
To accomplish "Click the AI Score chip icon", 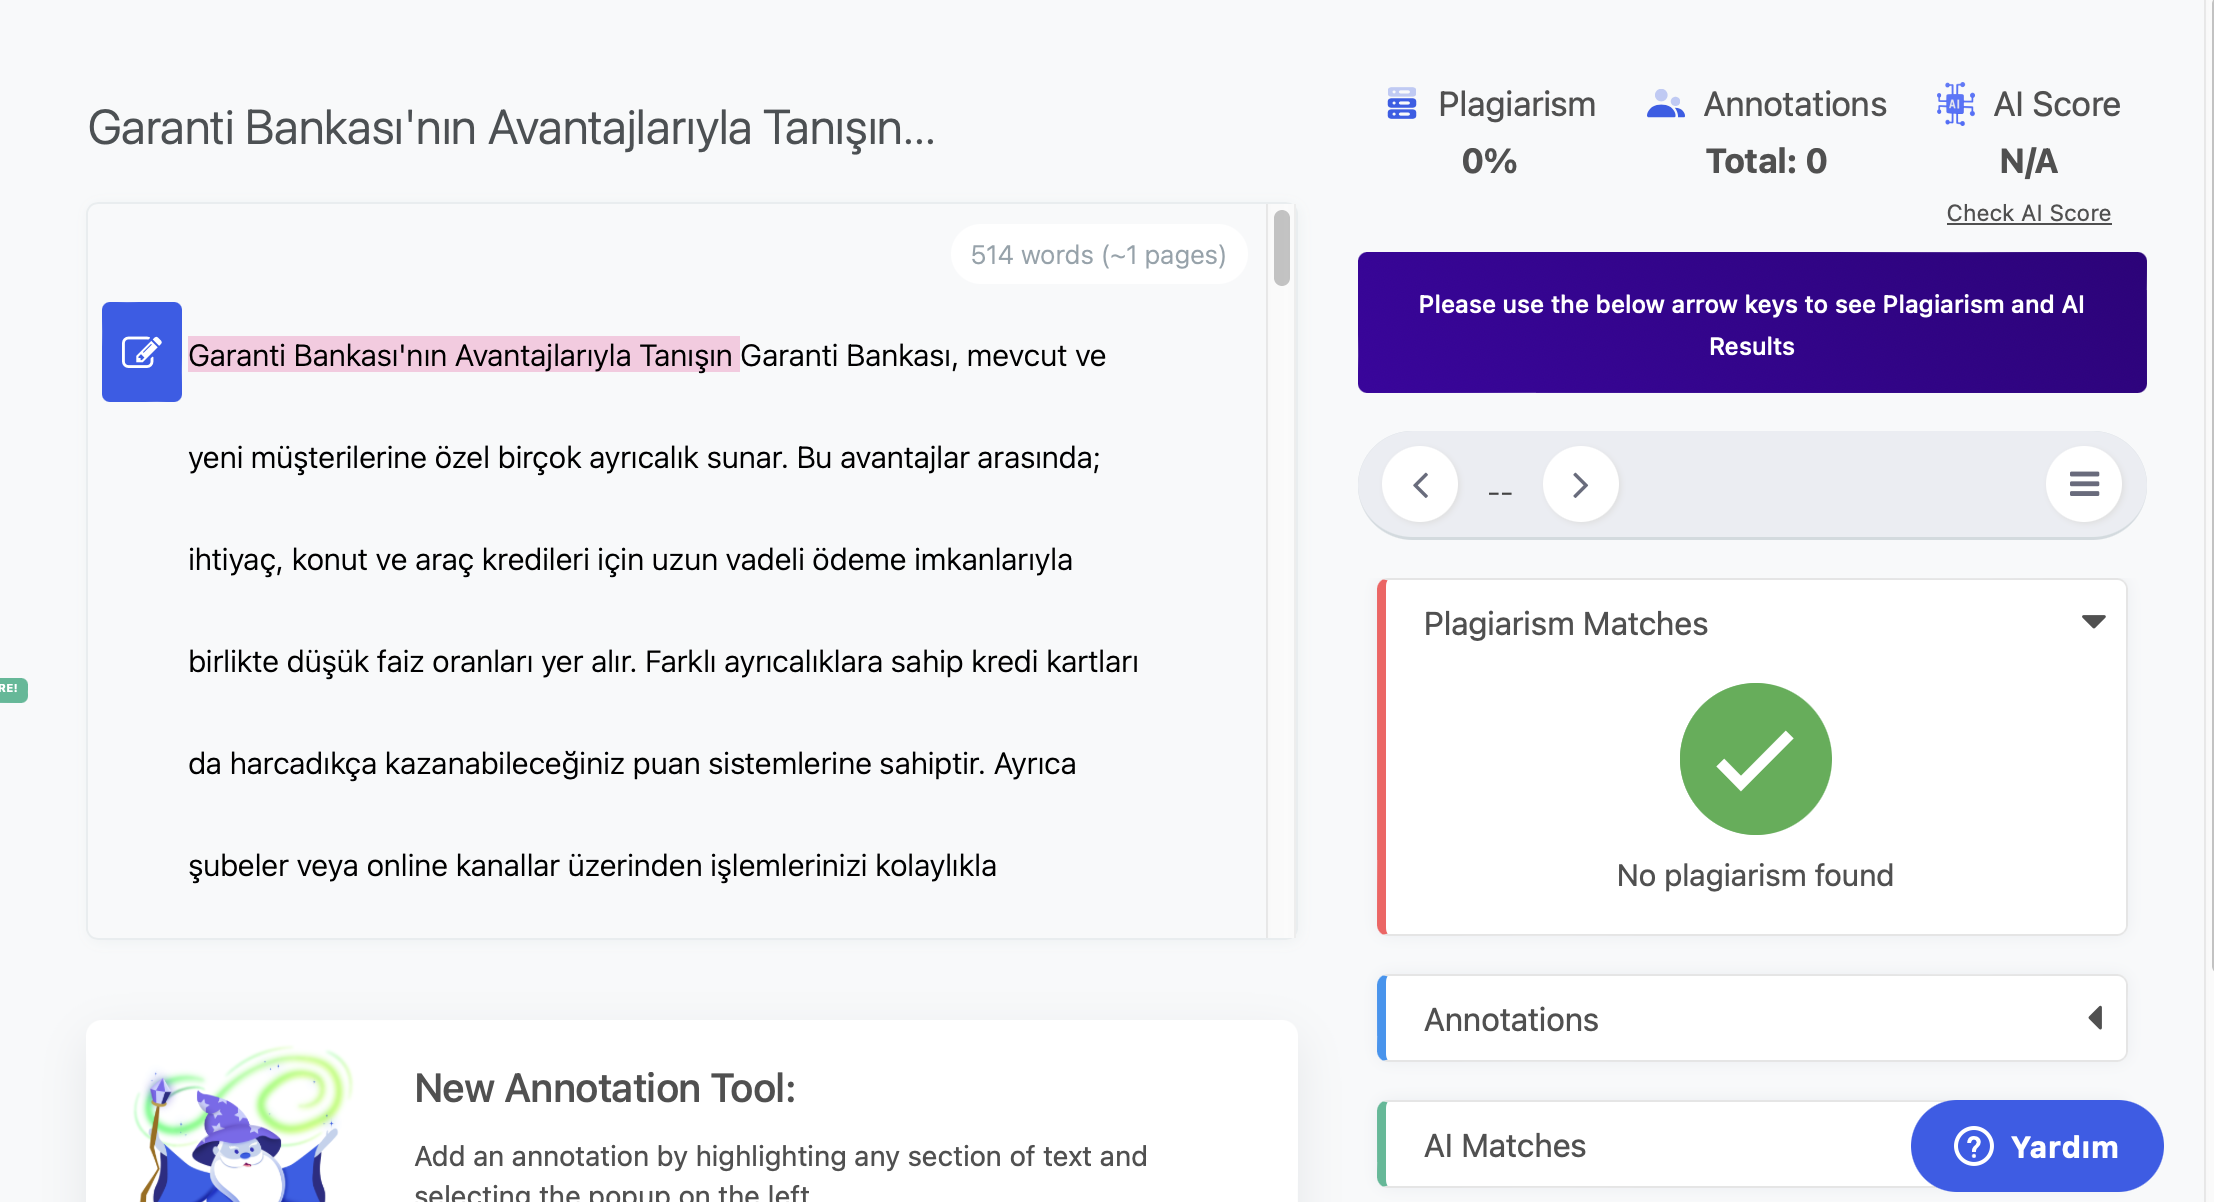I will 1956,104.
